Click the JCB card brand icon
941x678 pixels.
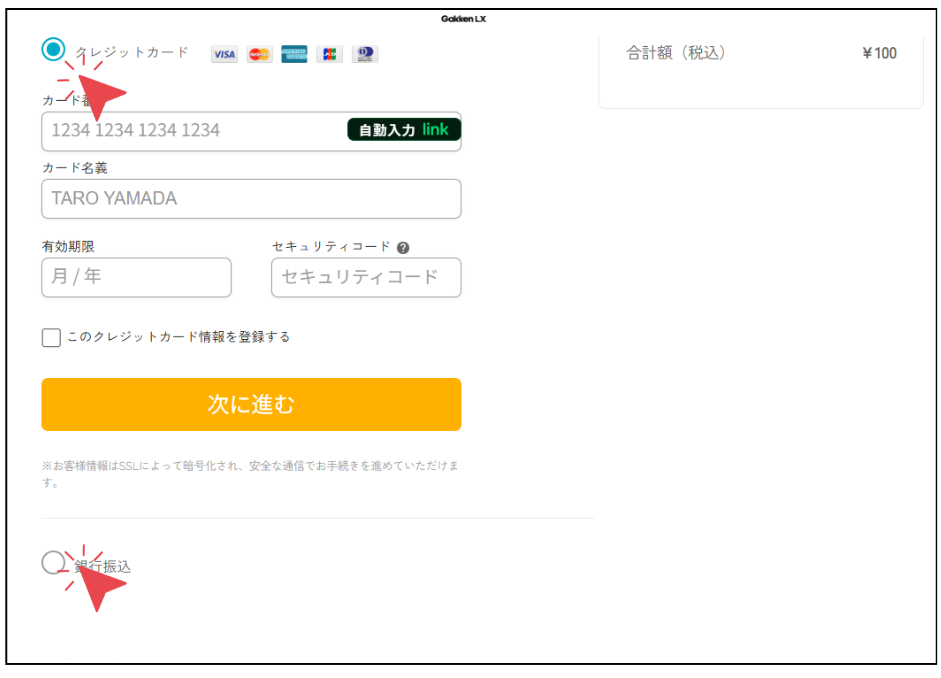coord(330,53)
